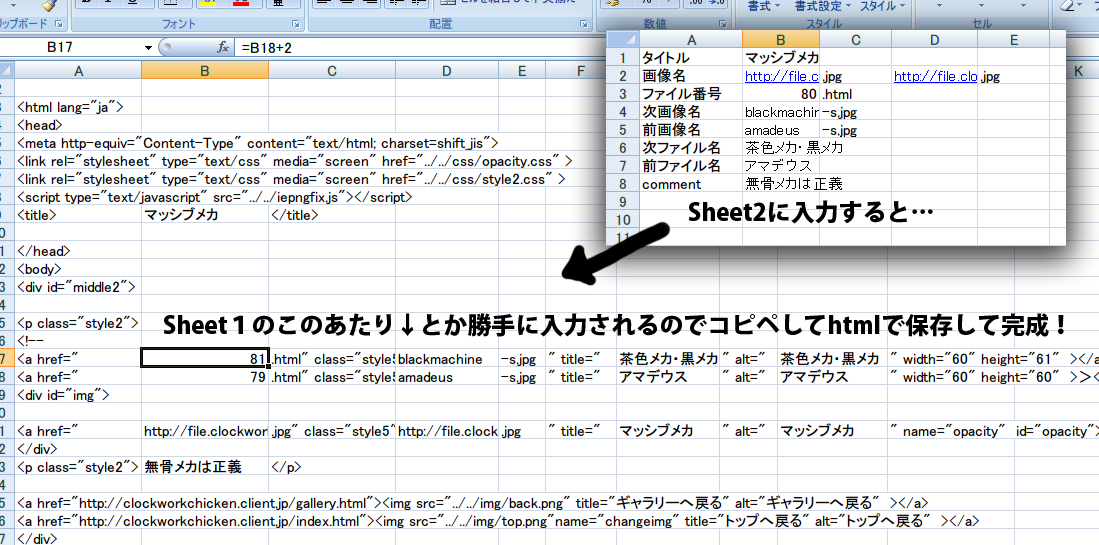Click 無骨メカは正義 cell beside <p class="style2">
1099x545 pixels.
pos(205,467)
